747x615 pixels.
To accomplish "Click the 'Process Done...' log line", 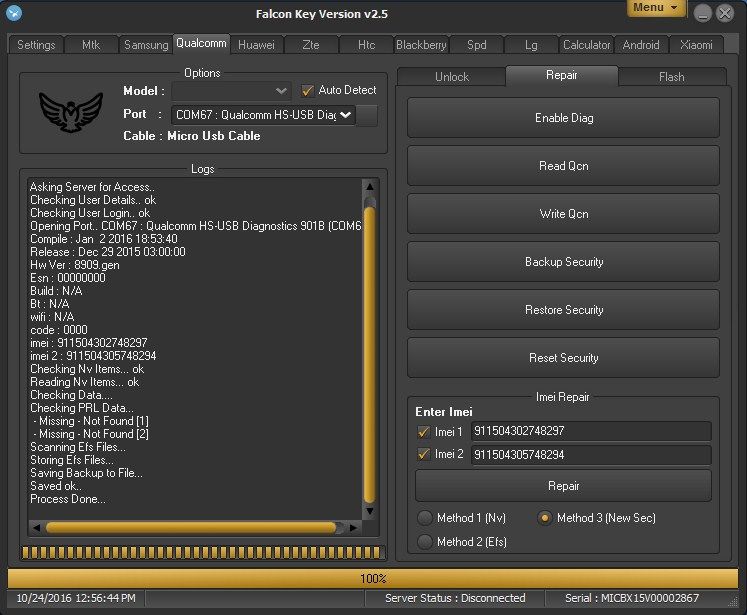I will tap(68, 499).
